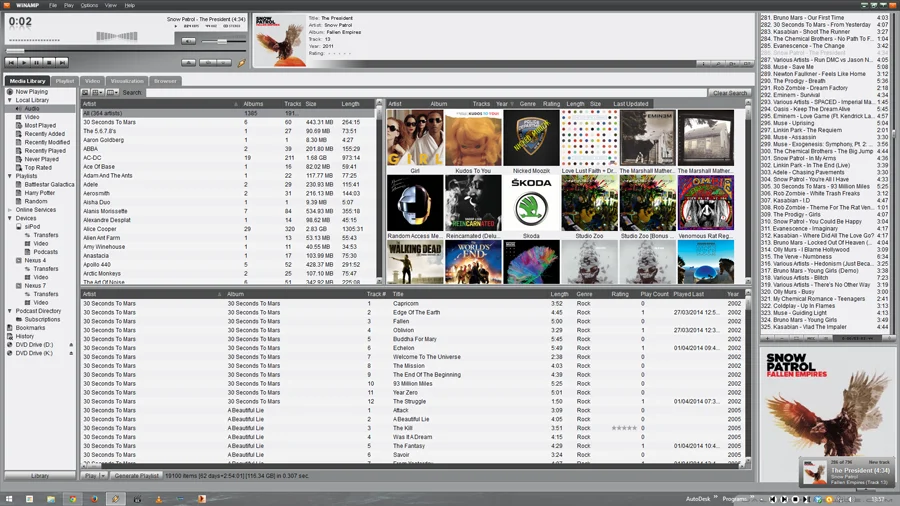This screenshot has height=506, width=900.
Task: Click the Winamp taskbar icon
Action: [115, 499]
